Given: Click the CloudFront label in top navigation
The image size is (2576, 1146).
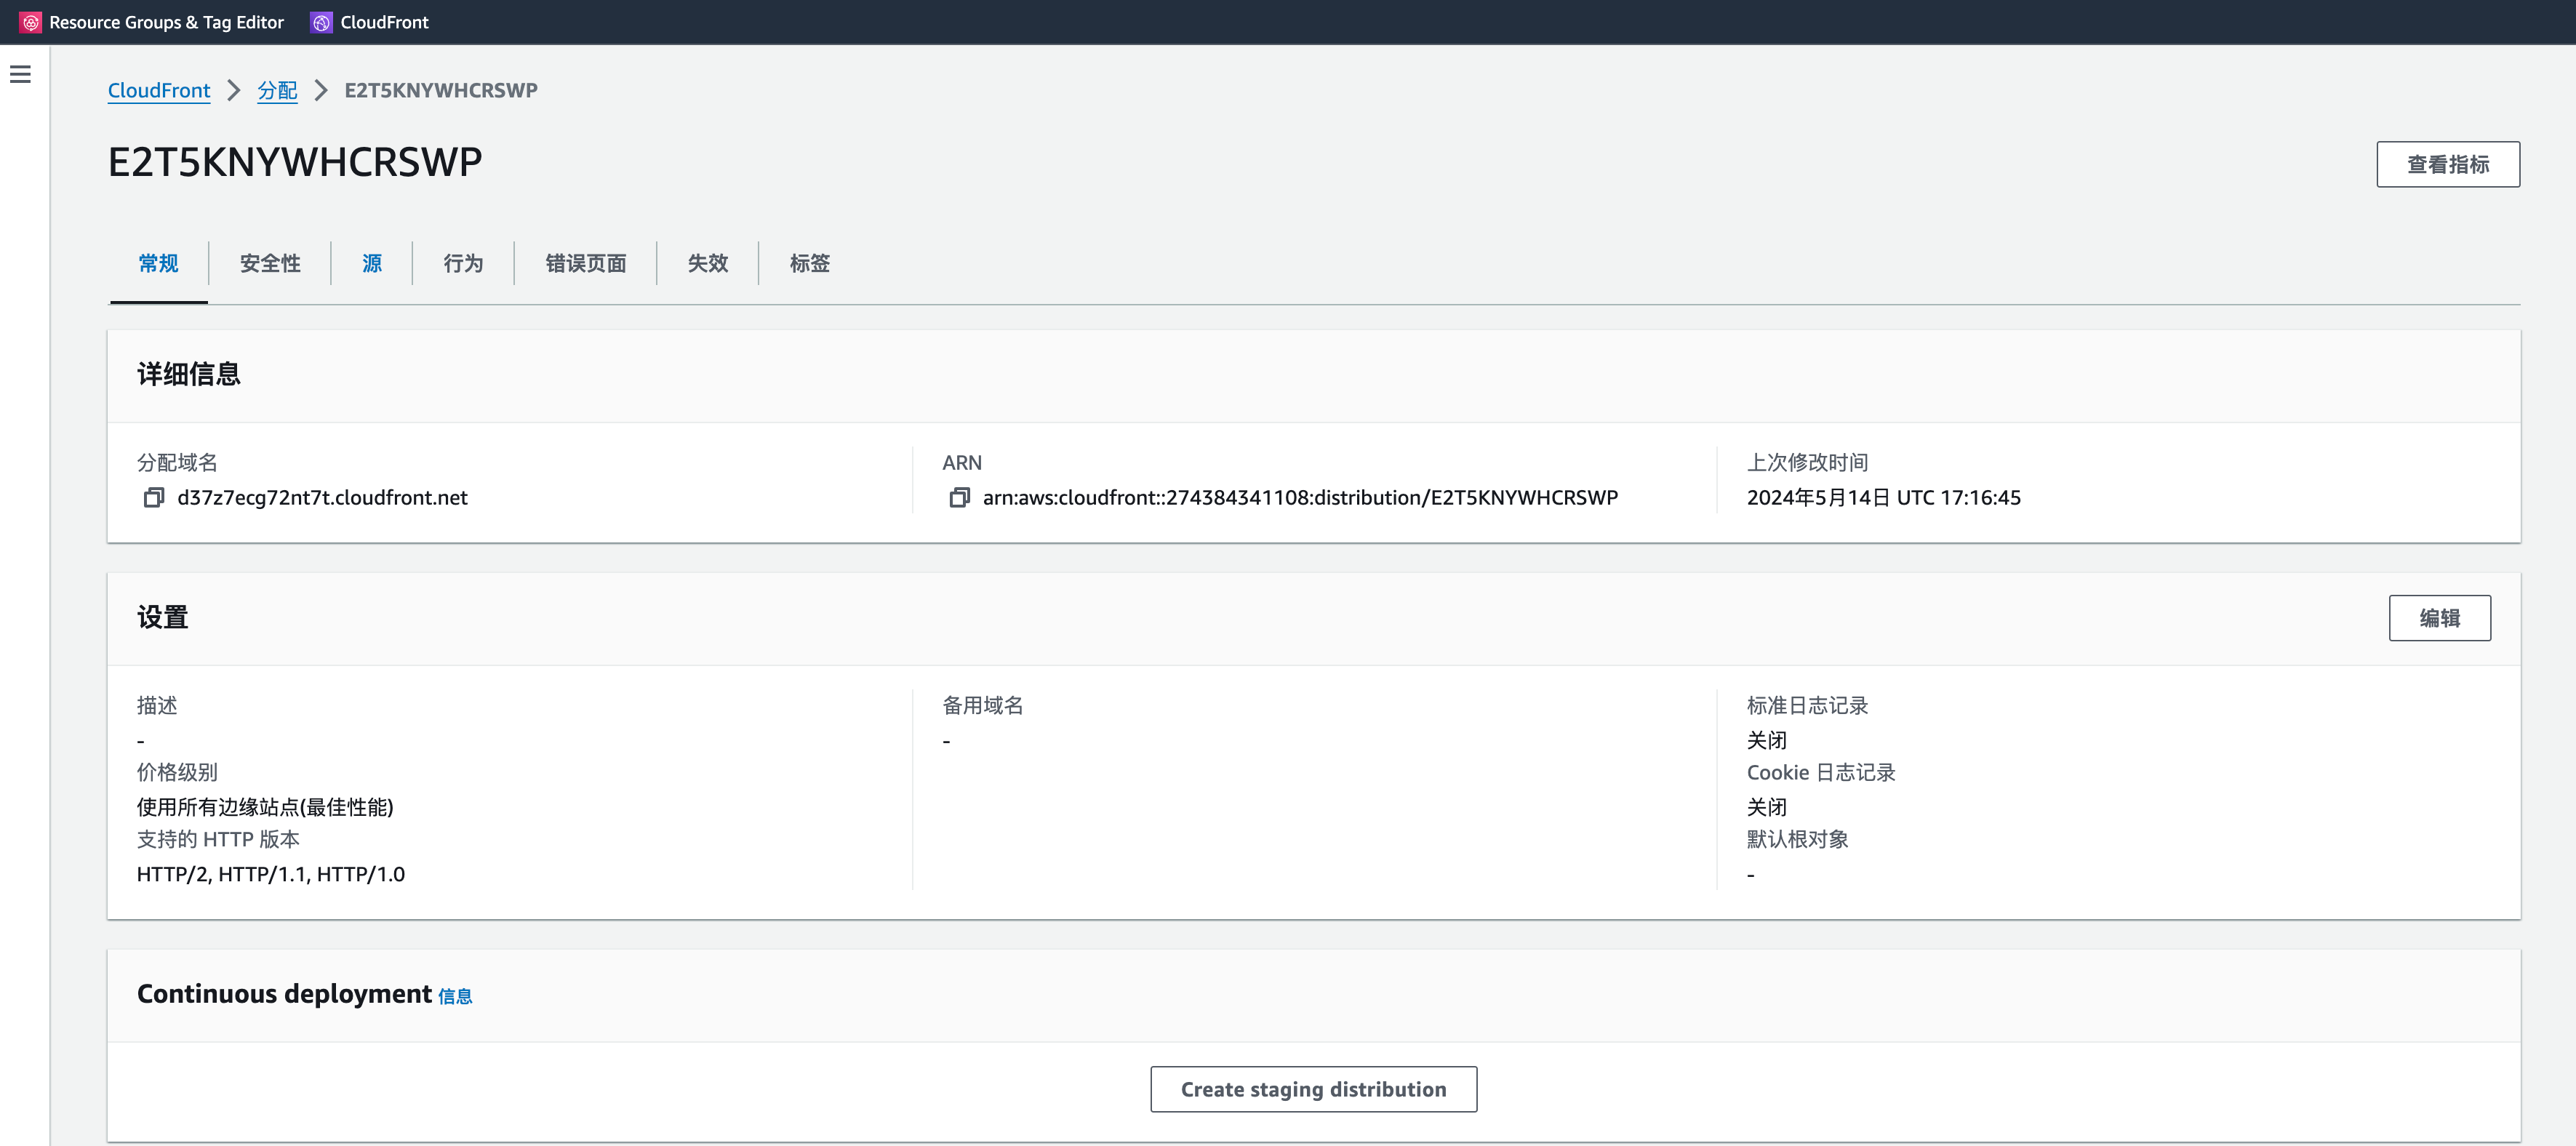Looking at the screenshot, I should click(385, 22).
